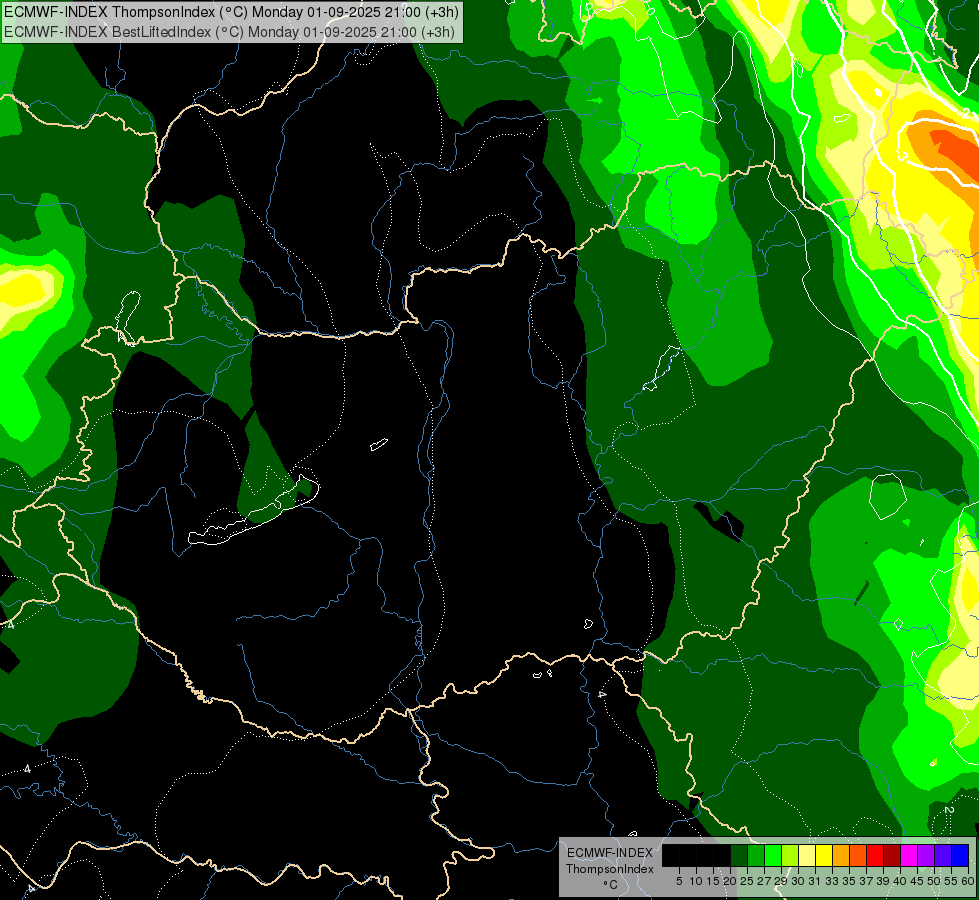Viewport: 979px width, 900px height.
Task: Click the legend tick value 60
Action: (x=968, y=881)
